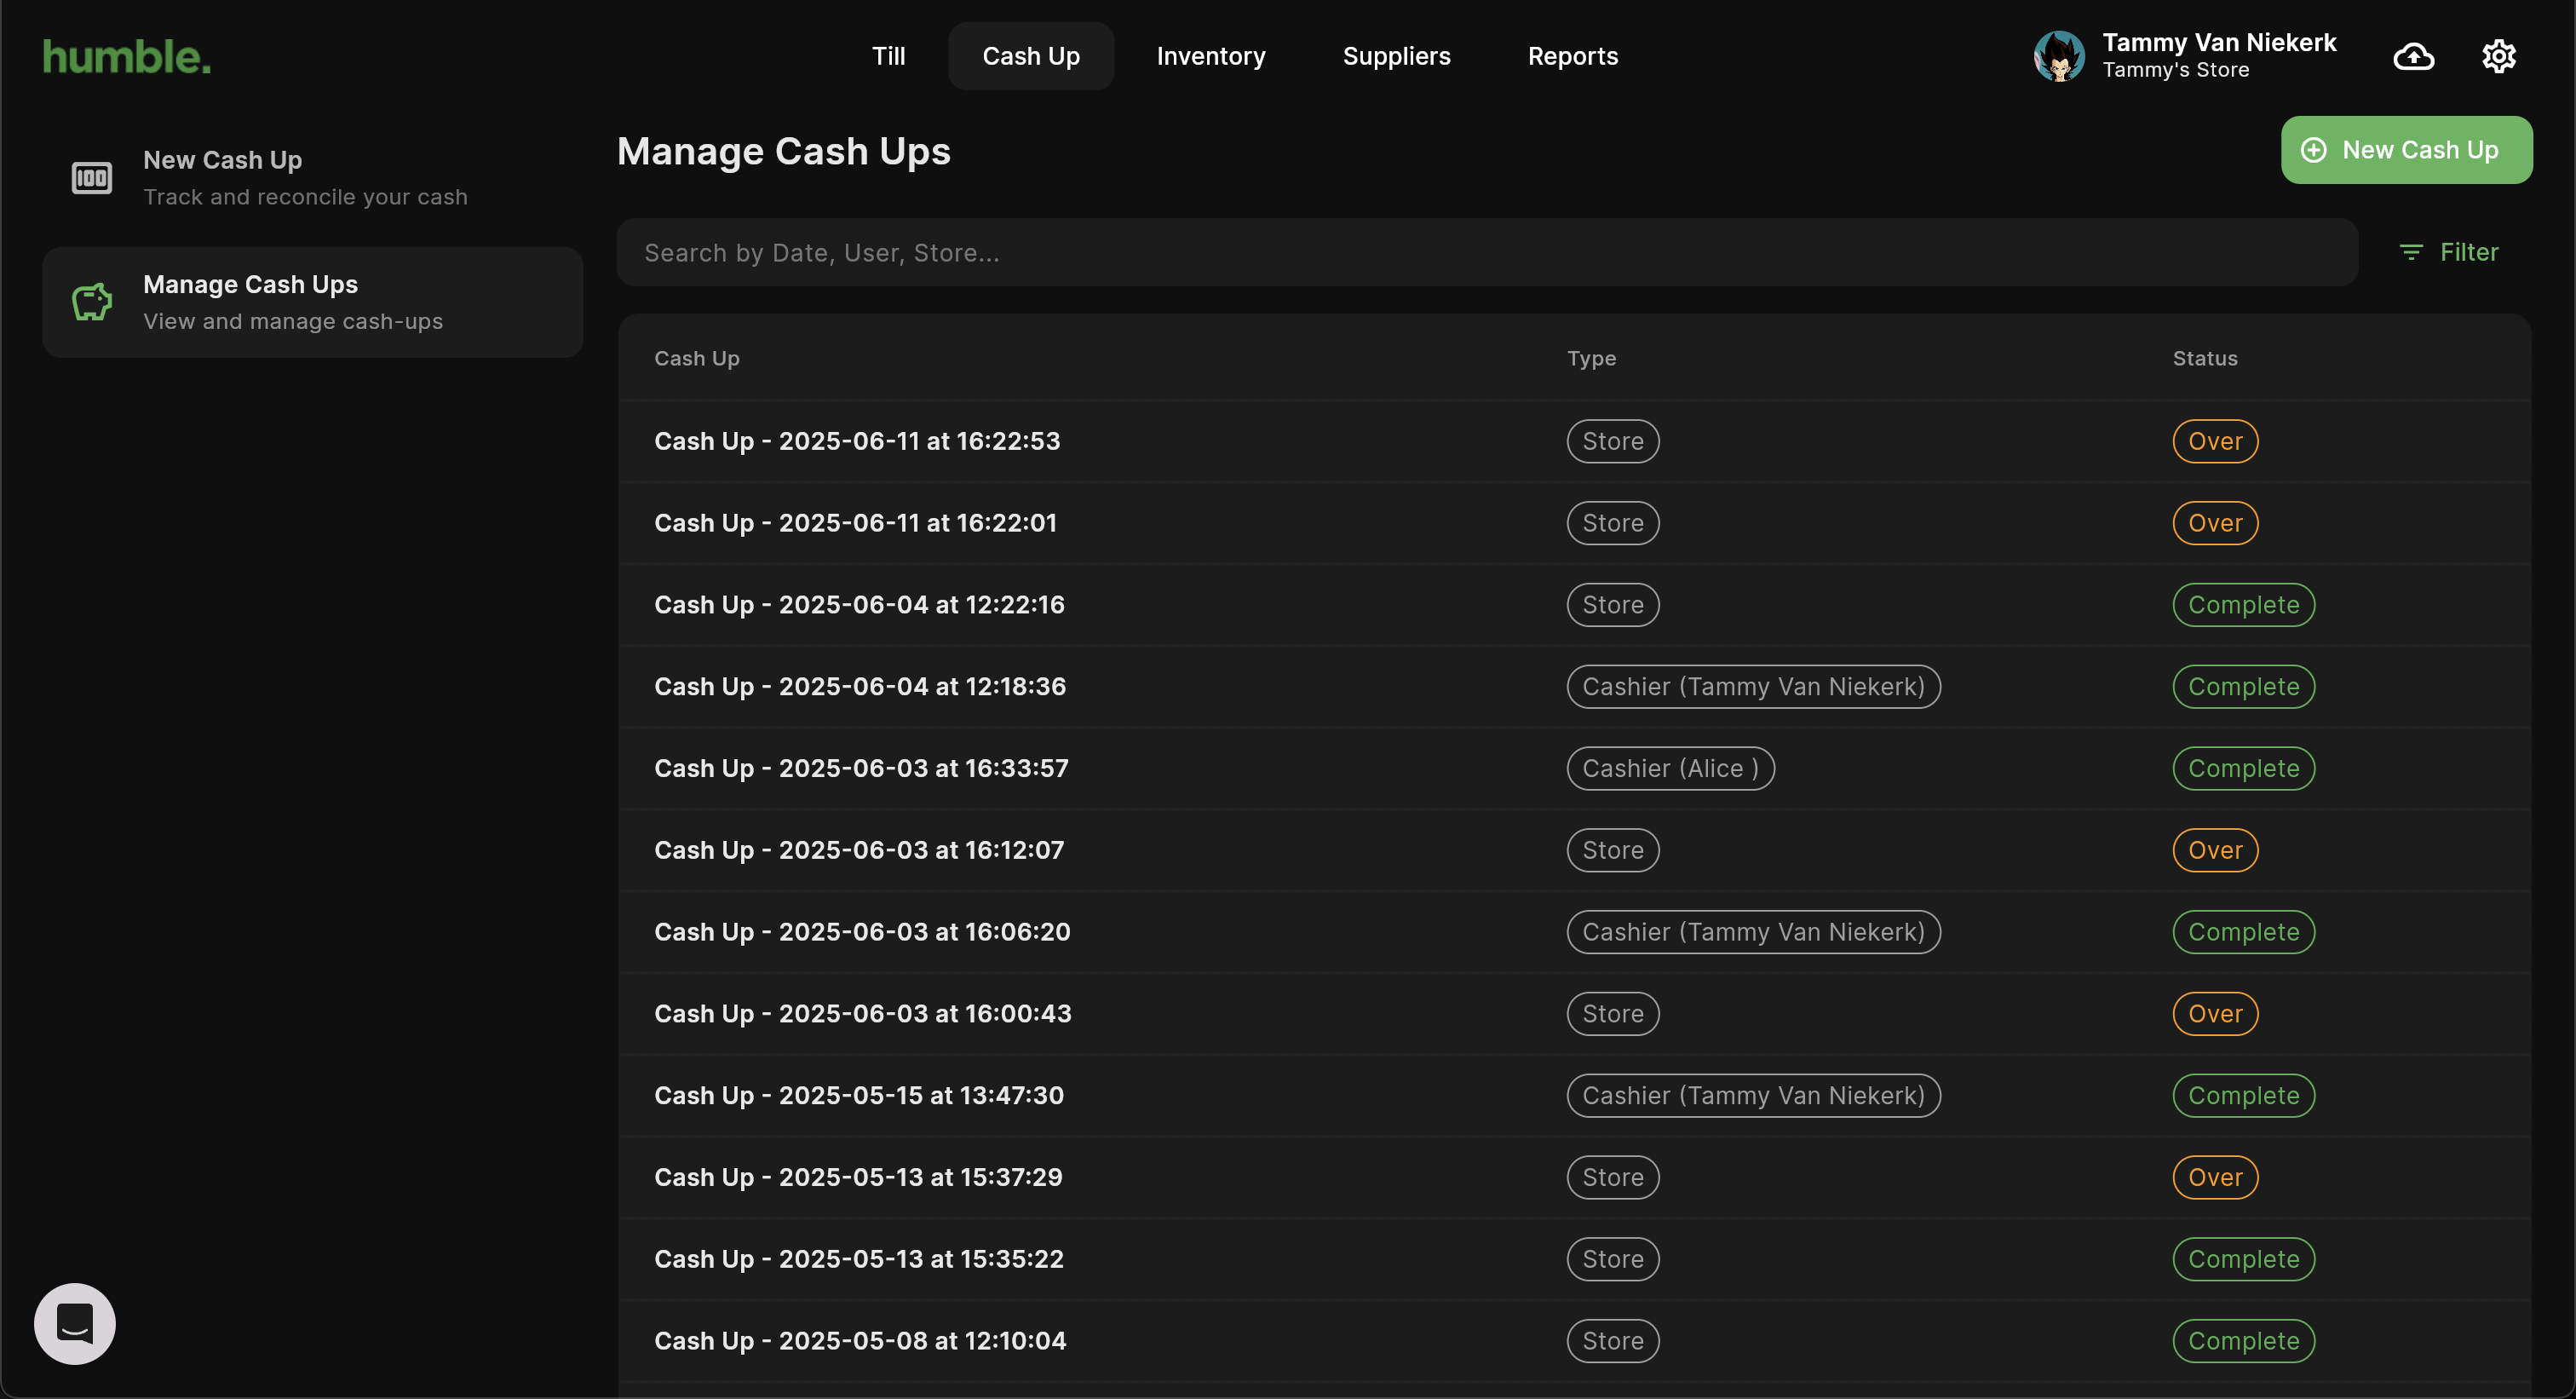Click Tammy Van Niekerk's profile avatar
2576x1399 pixels.
tap(2058, 56)
